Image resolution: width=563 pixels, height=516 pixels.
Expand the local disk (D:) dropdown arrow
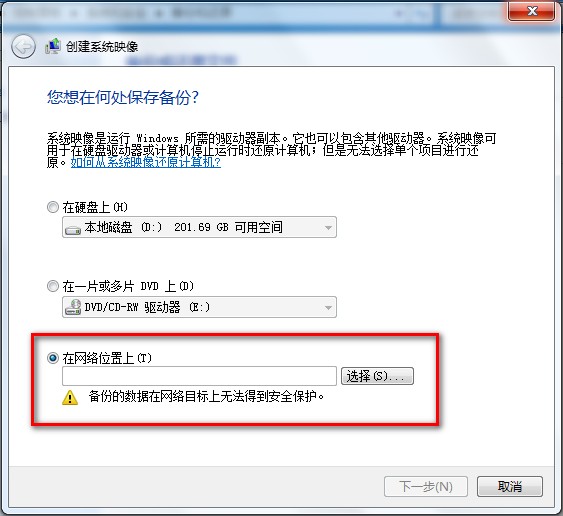point(328,228)
